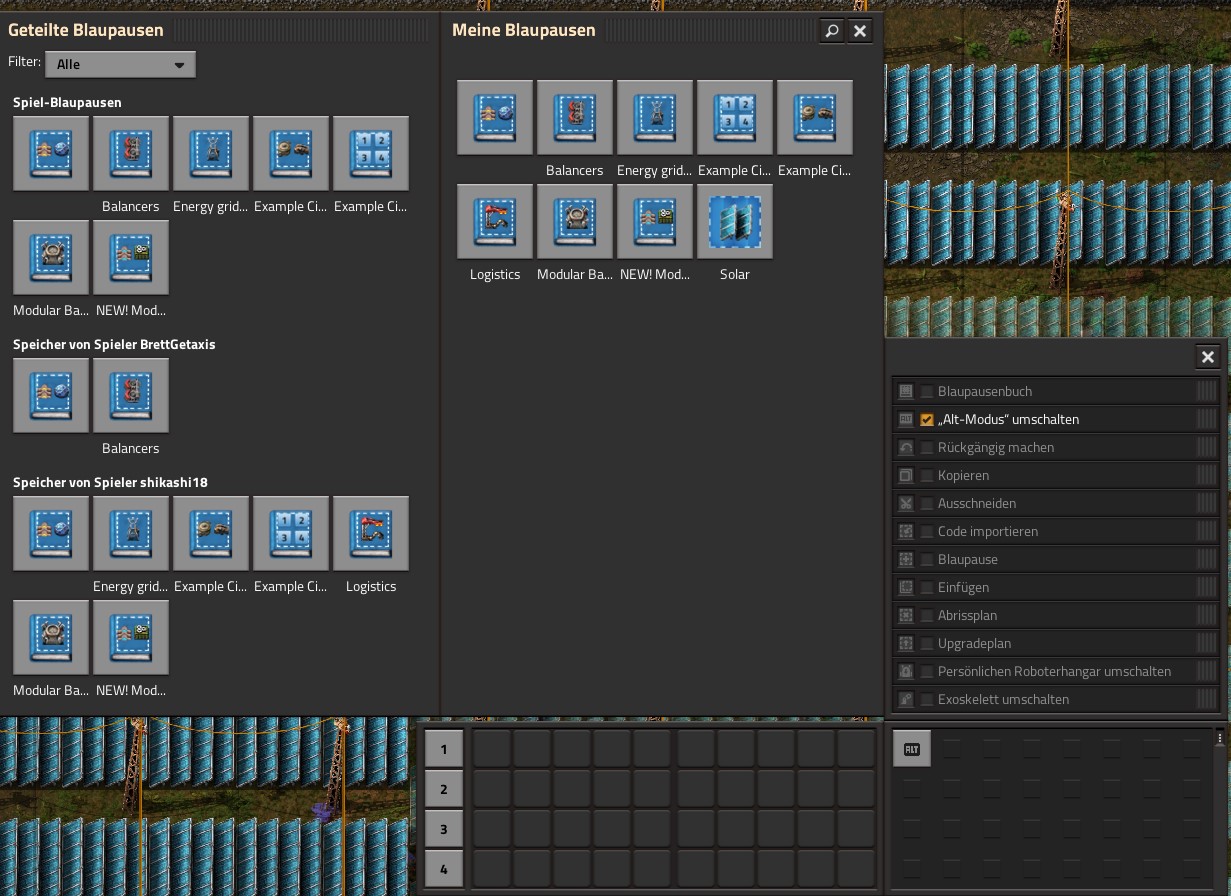Click the Speicher von Spieler shikashi18 heading
The image size is (1231, 896).
(x=110, y=482)
